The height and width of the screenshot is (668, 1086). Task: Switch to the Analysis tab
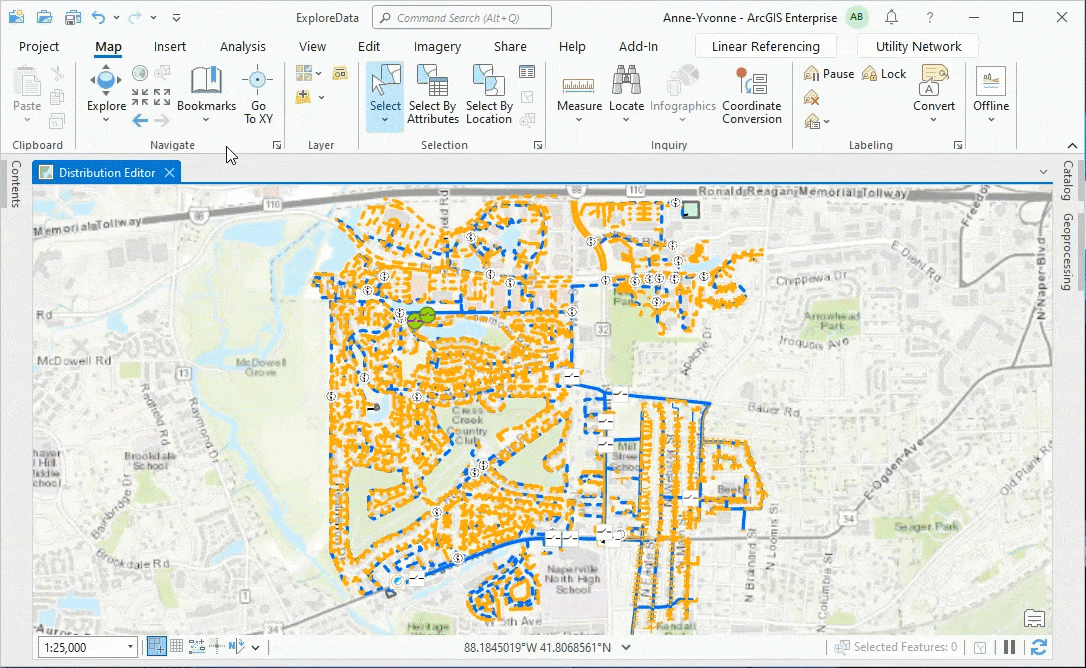242,46
